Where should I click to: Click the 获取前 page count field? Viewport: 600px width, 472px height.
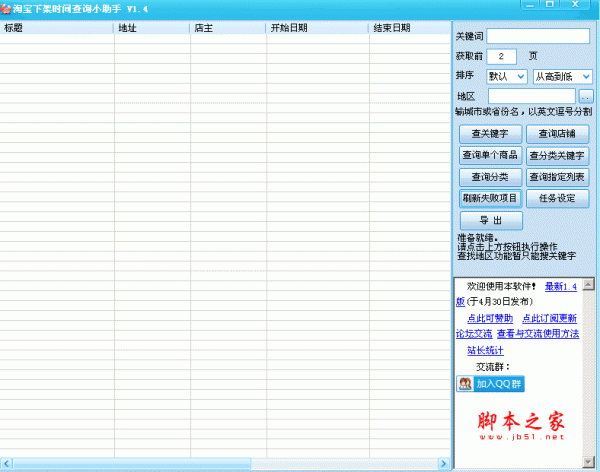501,56
